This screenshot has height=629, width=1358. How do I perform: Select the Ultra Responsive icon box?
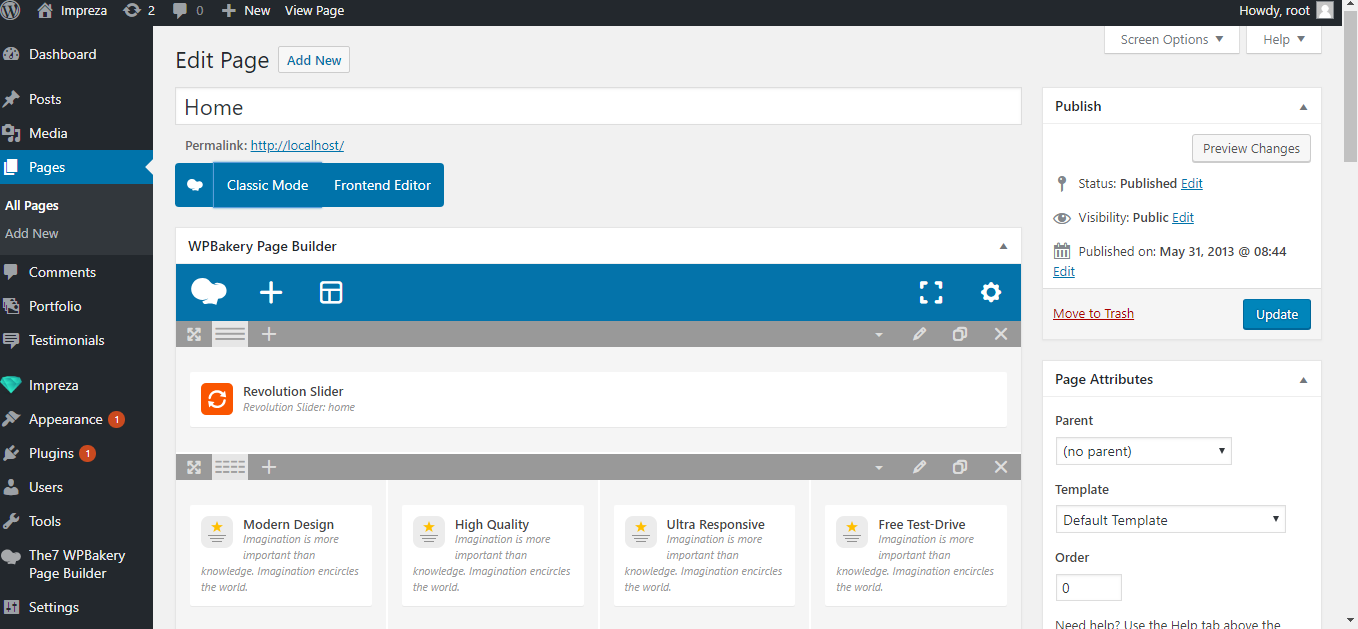pyautogui.click(x=705, y=555)
